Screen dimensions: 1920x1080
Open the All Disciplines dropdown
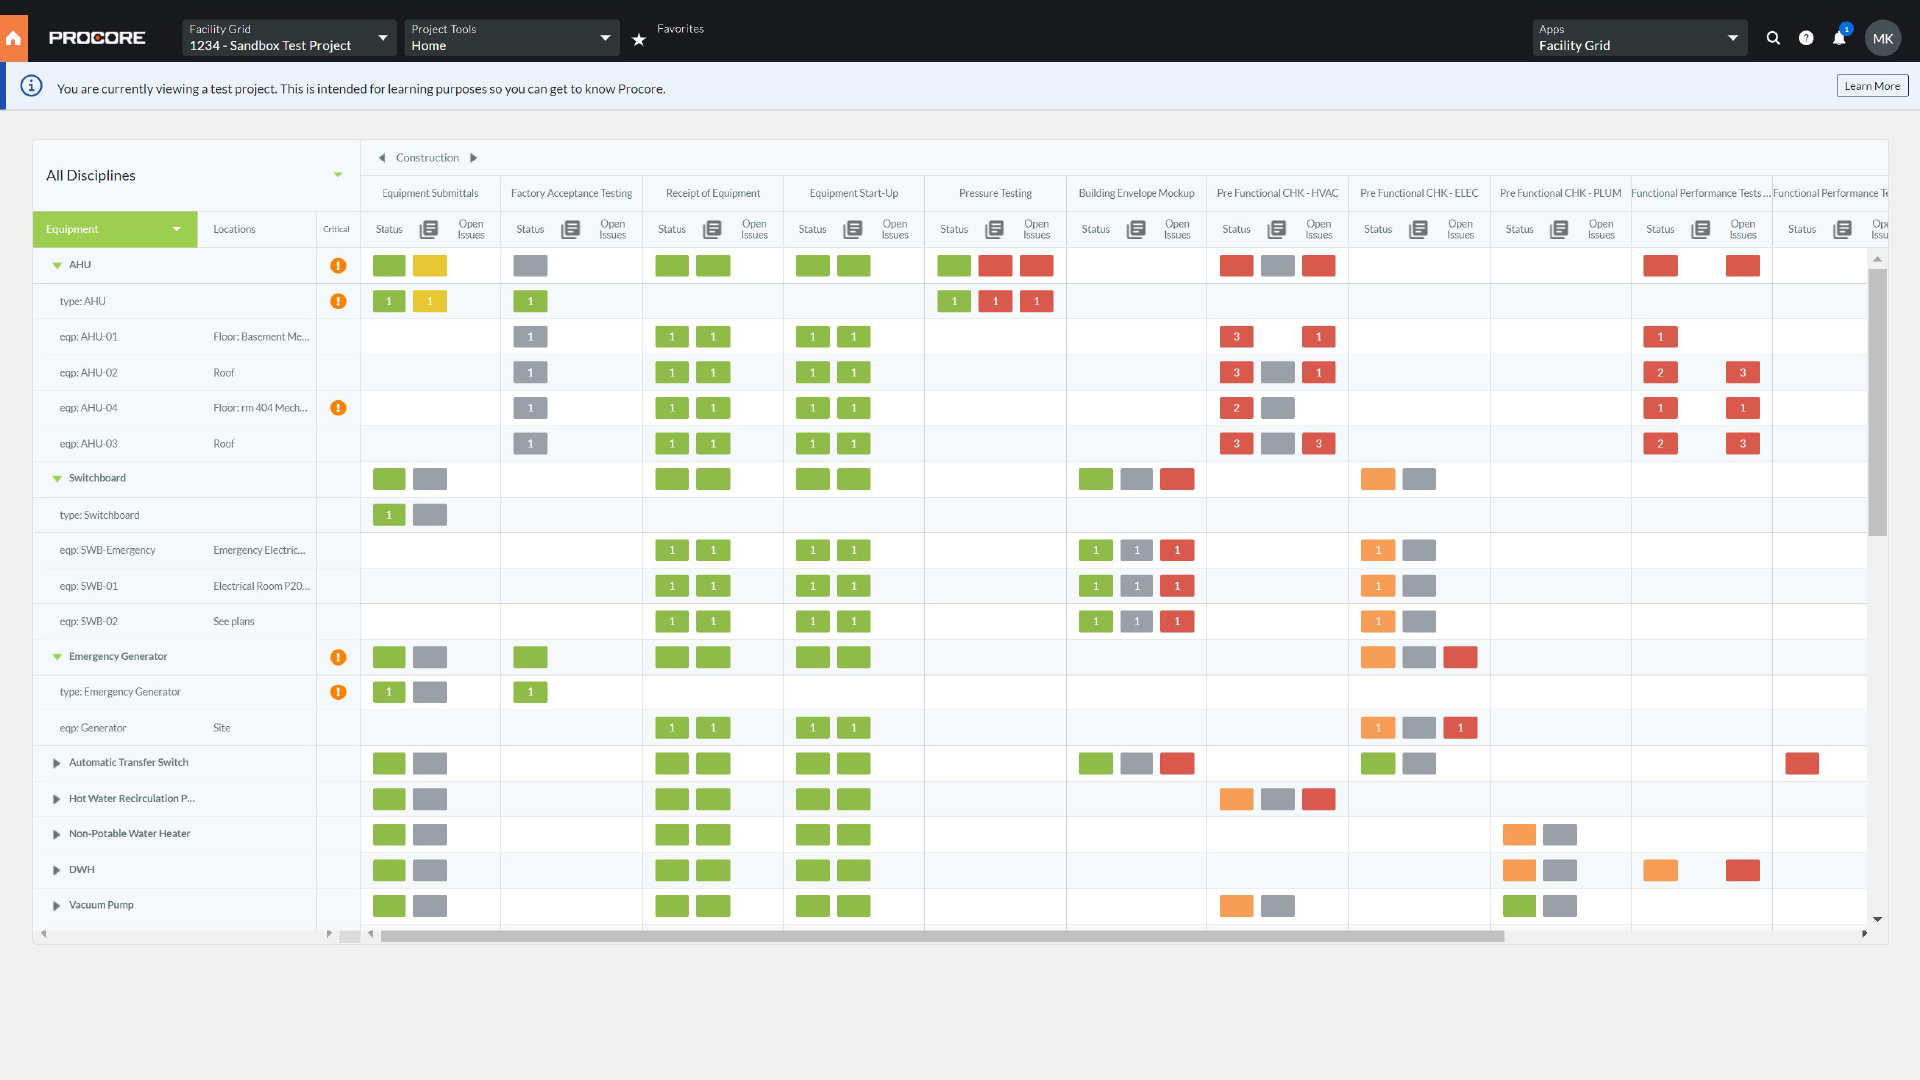[338, 175]
